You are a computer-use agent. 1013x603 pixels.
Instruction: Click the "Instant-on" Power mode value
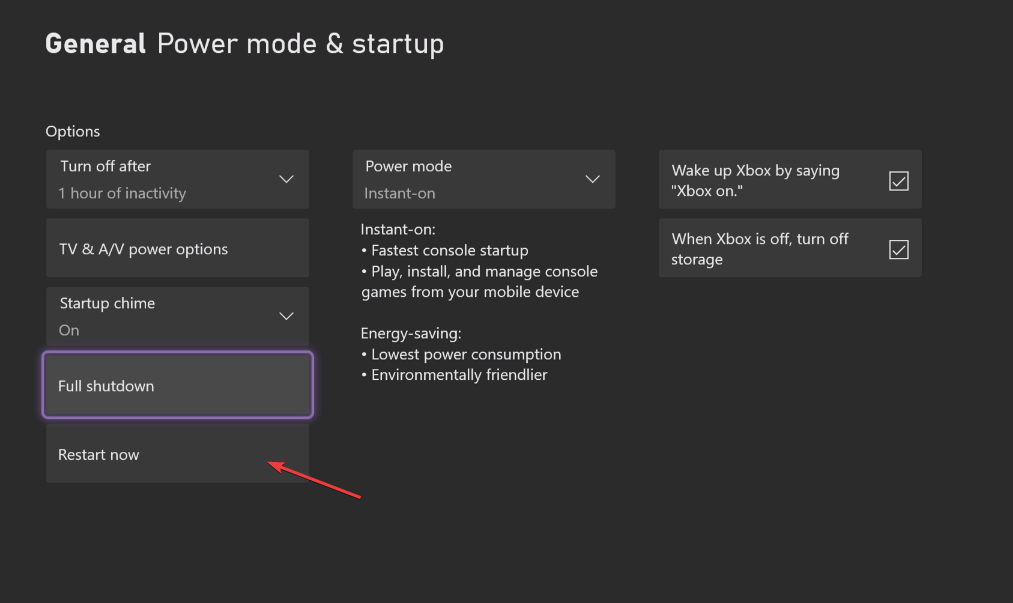[x=400, y=193]
